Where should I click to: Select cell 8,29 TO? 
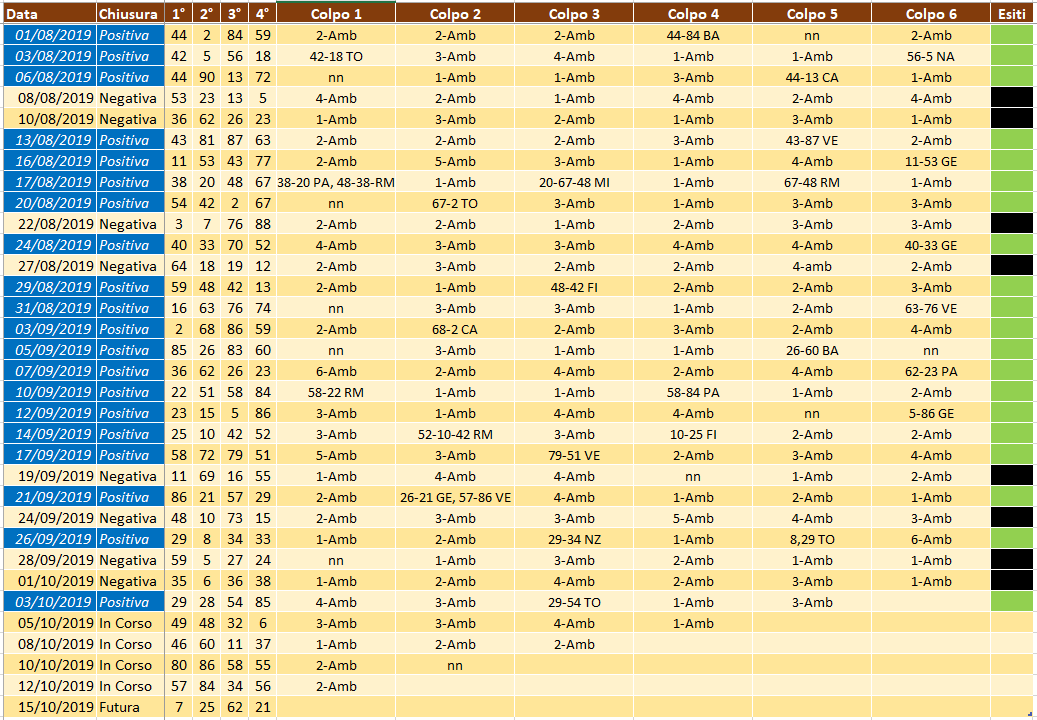[x=812, y=539]
